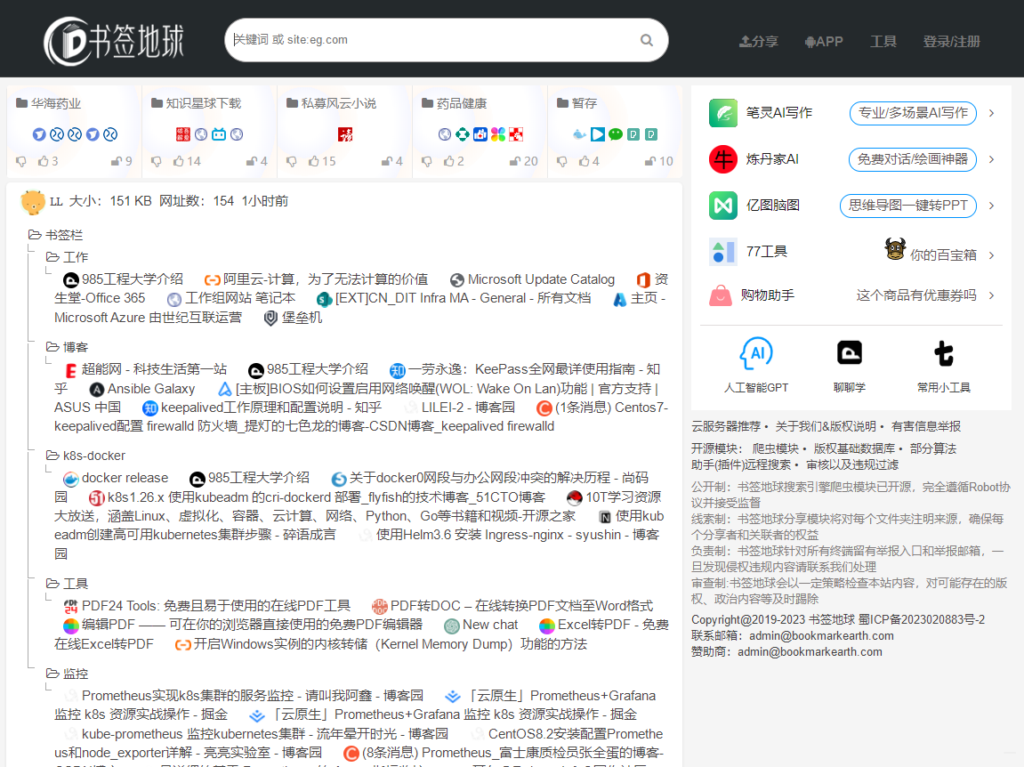Open the 工具 menu in top bar

click(883, 41)
